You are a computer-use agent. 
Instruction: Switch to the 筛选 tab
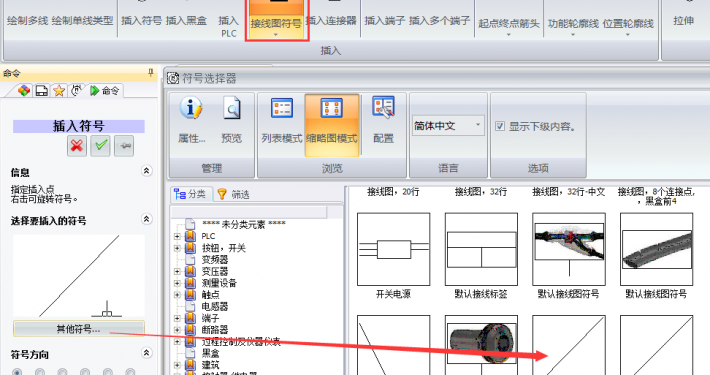234,194
